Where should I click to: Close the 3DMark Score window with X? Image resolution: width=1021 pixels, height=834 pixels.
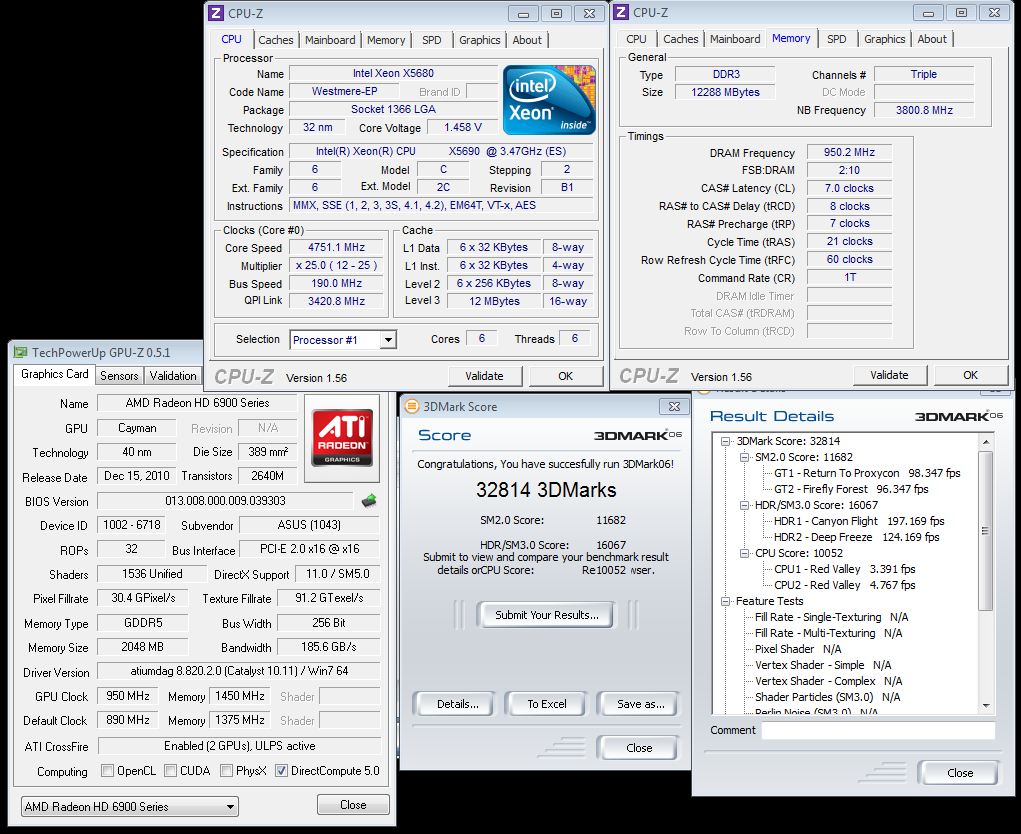(674, 406)
